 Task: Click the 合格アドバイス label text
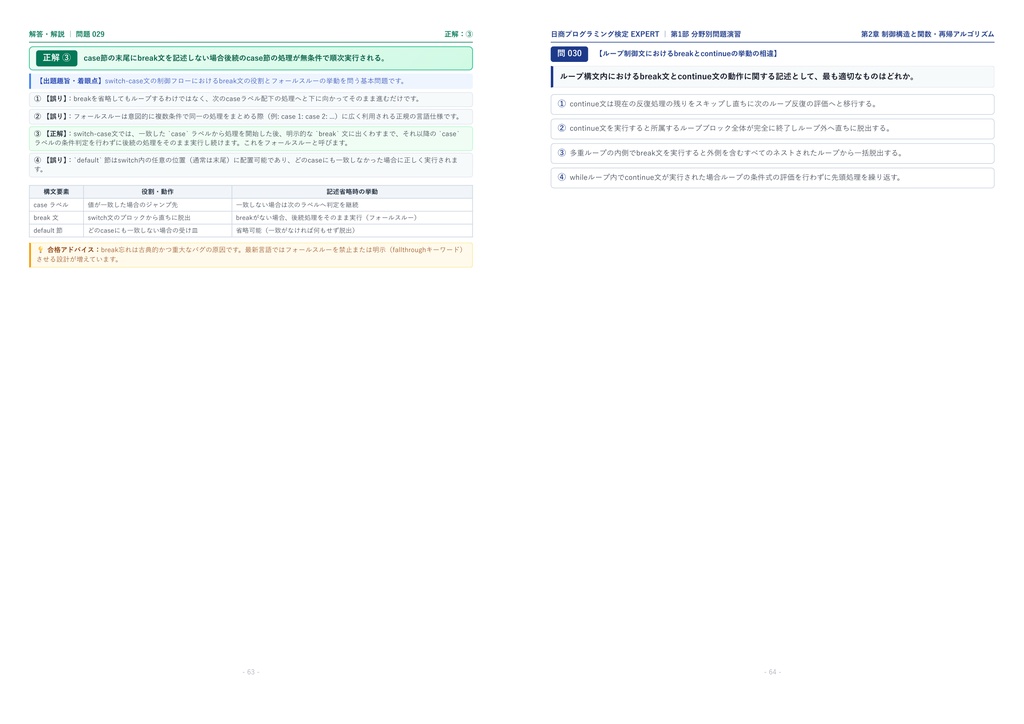pyautogui.click(x=72, y=250)
